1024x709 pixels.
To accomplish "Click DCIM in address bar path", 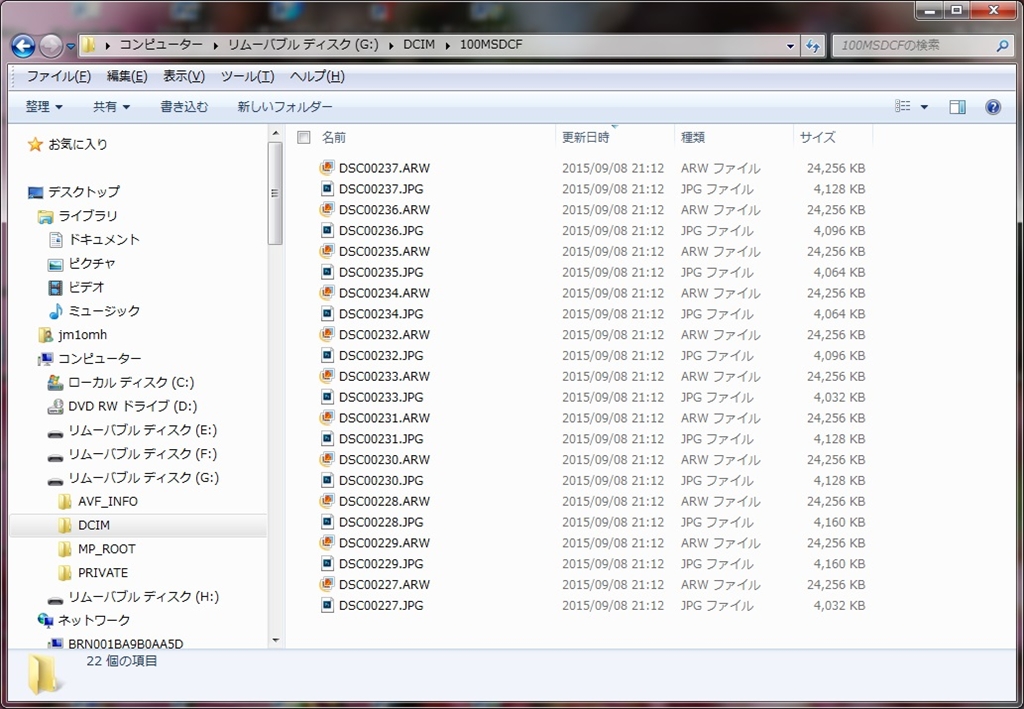I will pos(419,45).
